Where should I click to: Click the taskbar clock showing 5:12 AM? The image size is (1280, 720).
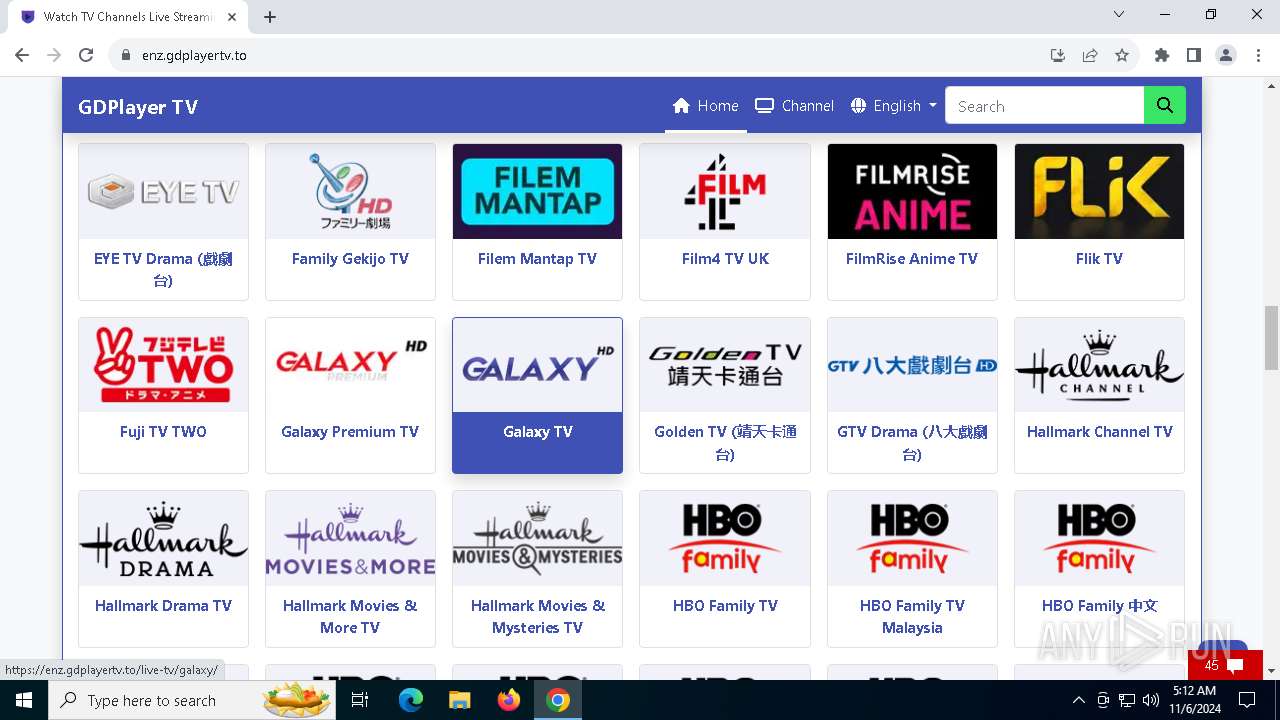tap(1194, 700)
